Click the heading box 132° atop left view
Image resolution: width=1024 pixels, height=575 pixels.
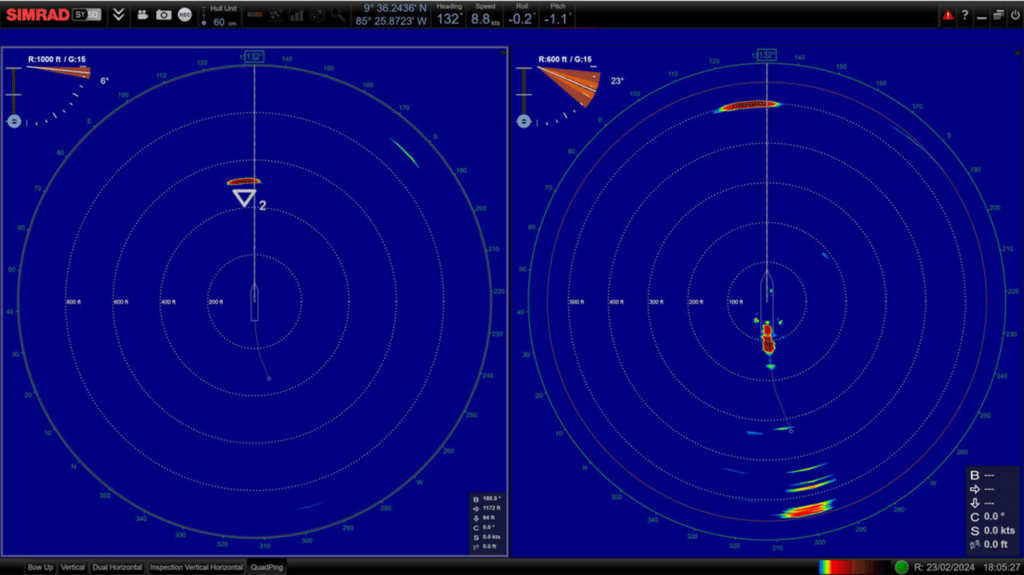pos(254,57)
